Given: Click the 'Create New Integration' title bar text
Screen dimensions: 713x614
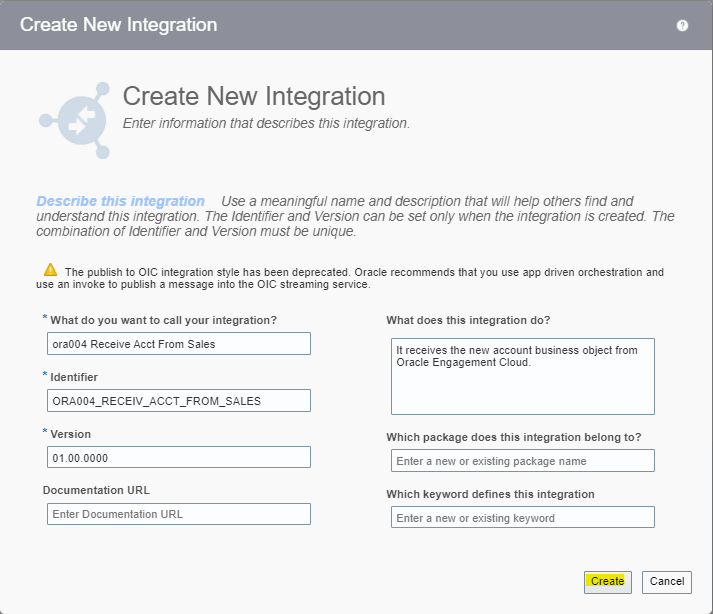Looking at the screenshot, I should [x=118, y=25].
